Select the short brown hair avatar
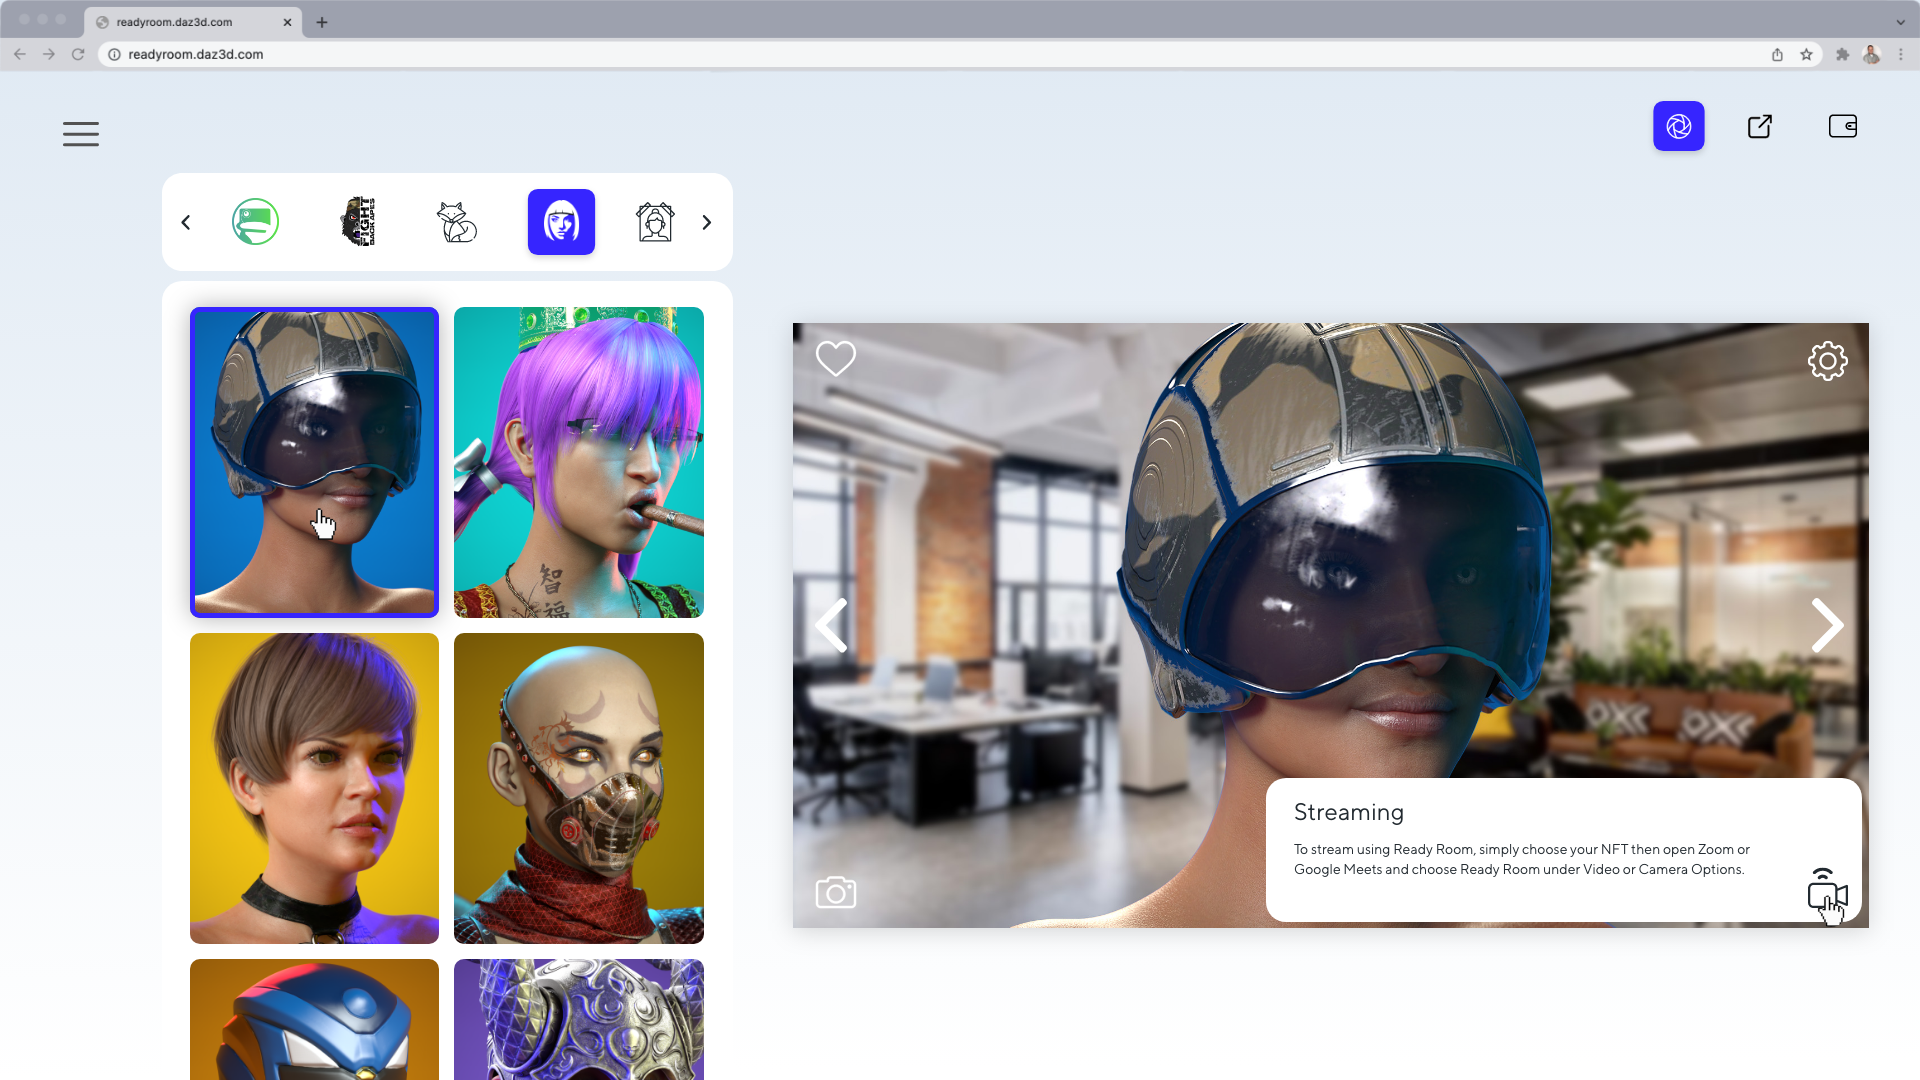The height and width of the screenshot is (1080, 1920). tap(314, 788)
